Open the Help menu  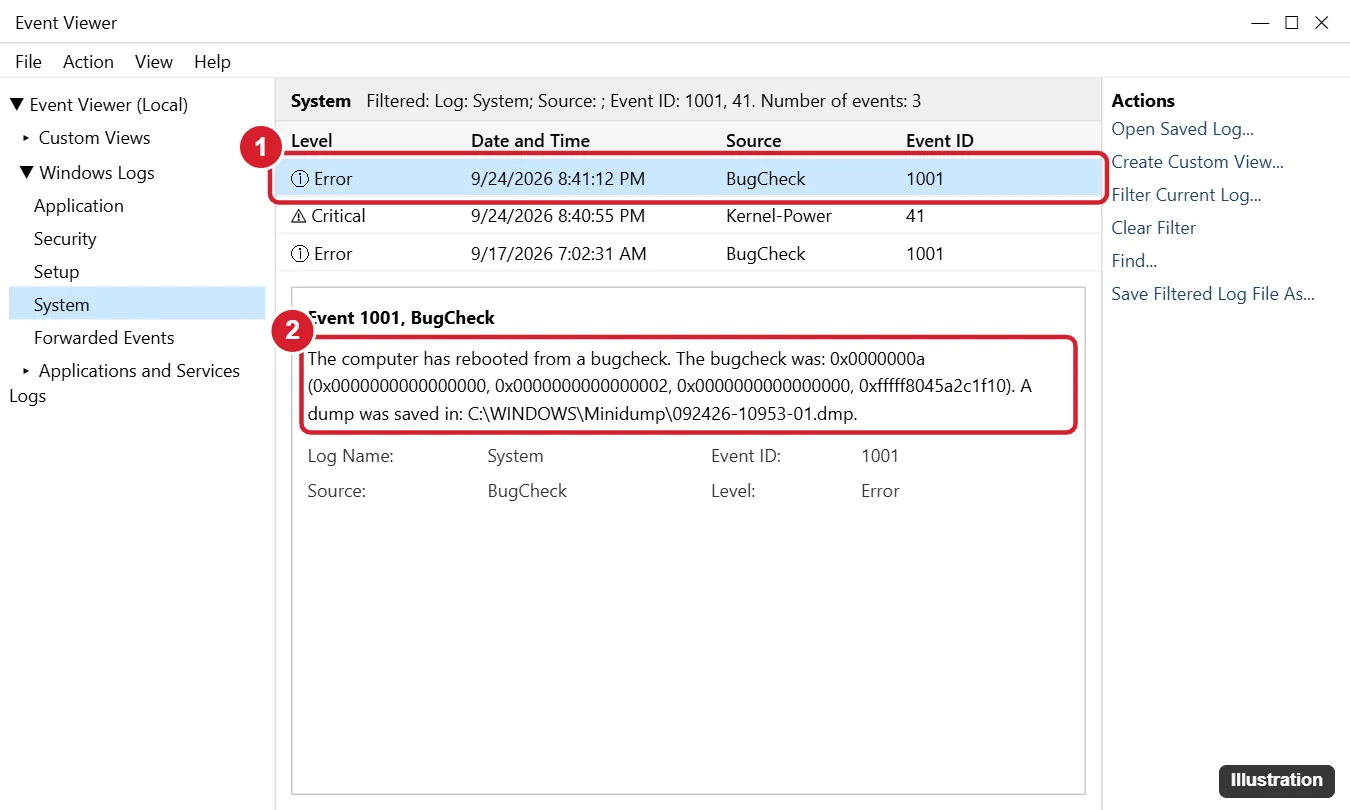click(x=212, y=62)
